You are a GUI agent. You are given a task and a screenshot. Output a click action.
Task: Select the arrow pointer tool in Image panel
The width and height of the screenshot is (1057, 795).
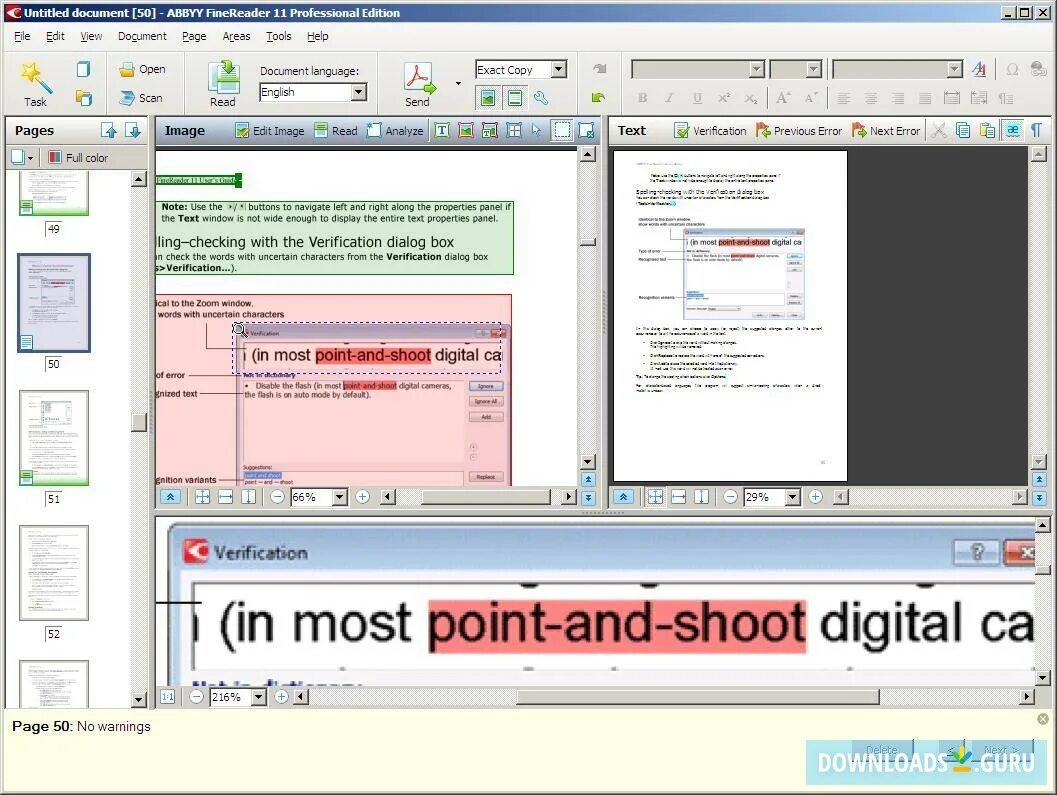click(x=537, y=131)
